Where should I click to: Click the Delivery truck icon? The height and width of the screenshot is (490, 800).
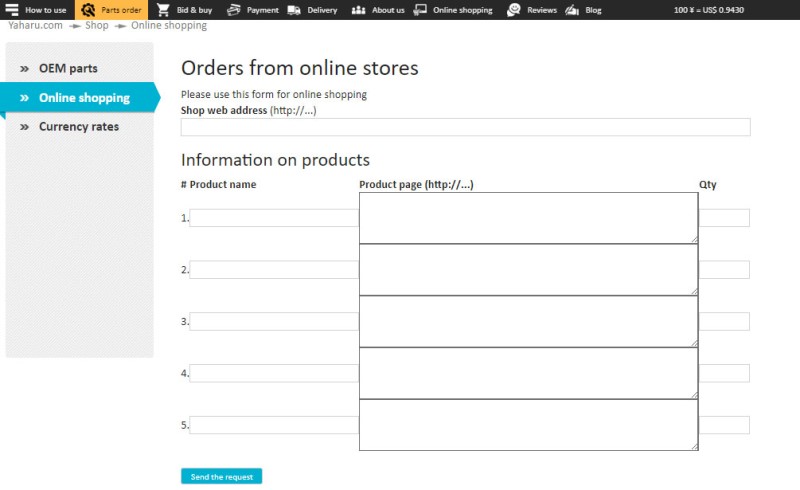[294, 10]
